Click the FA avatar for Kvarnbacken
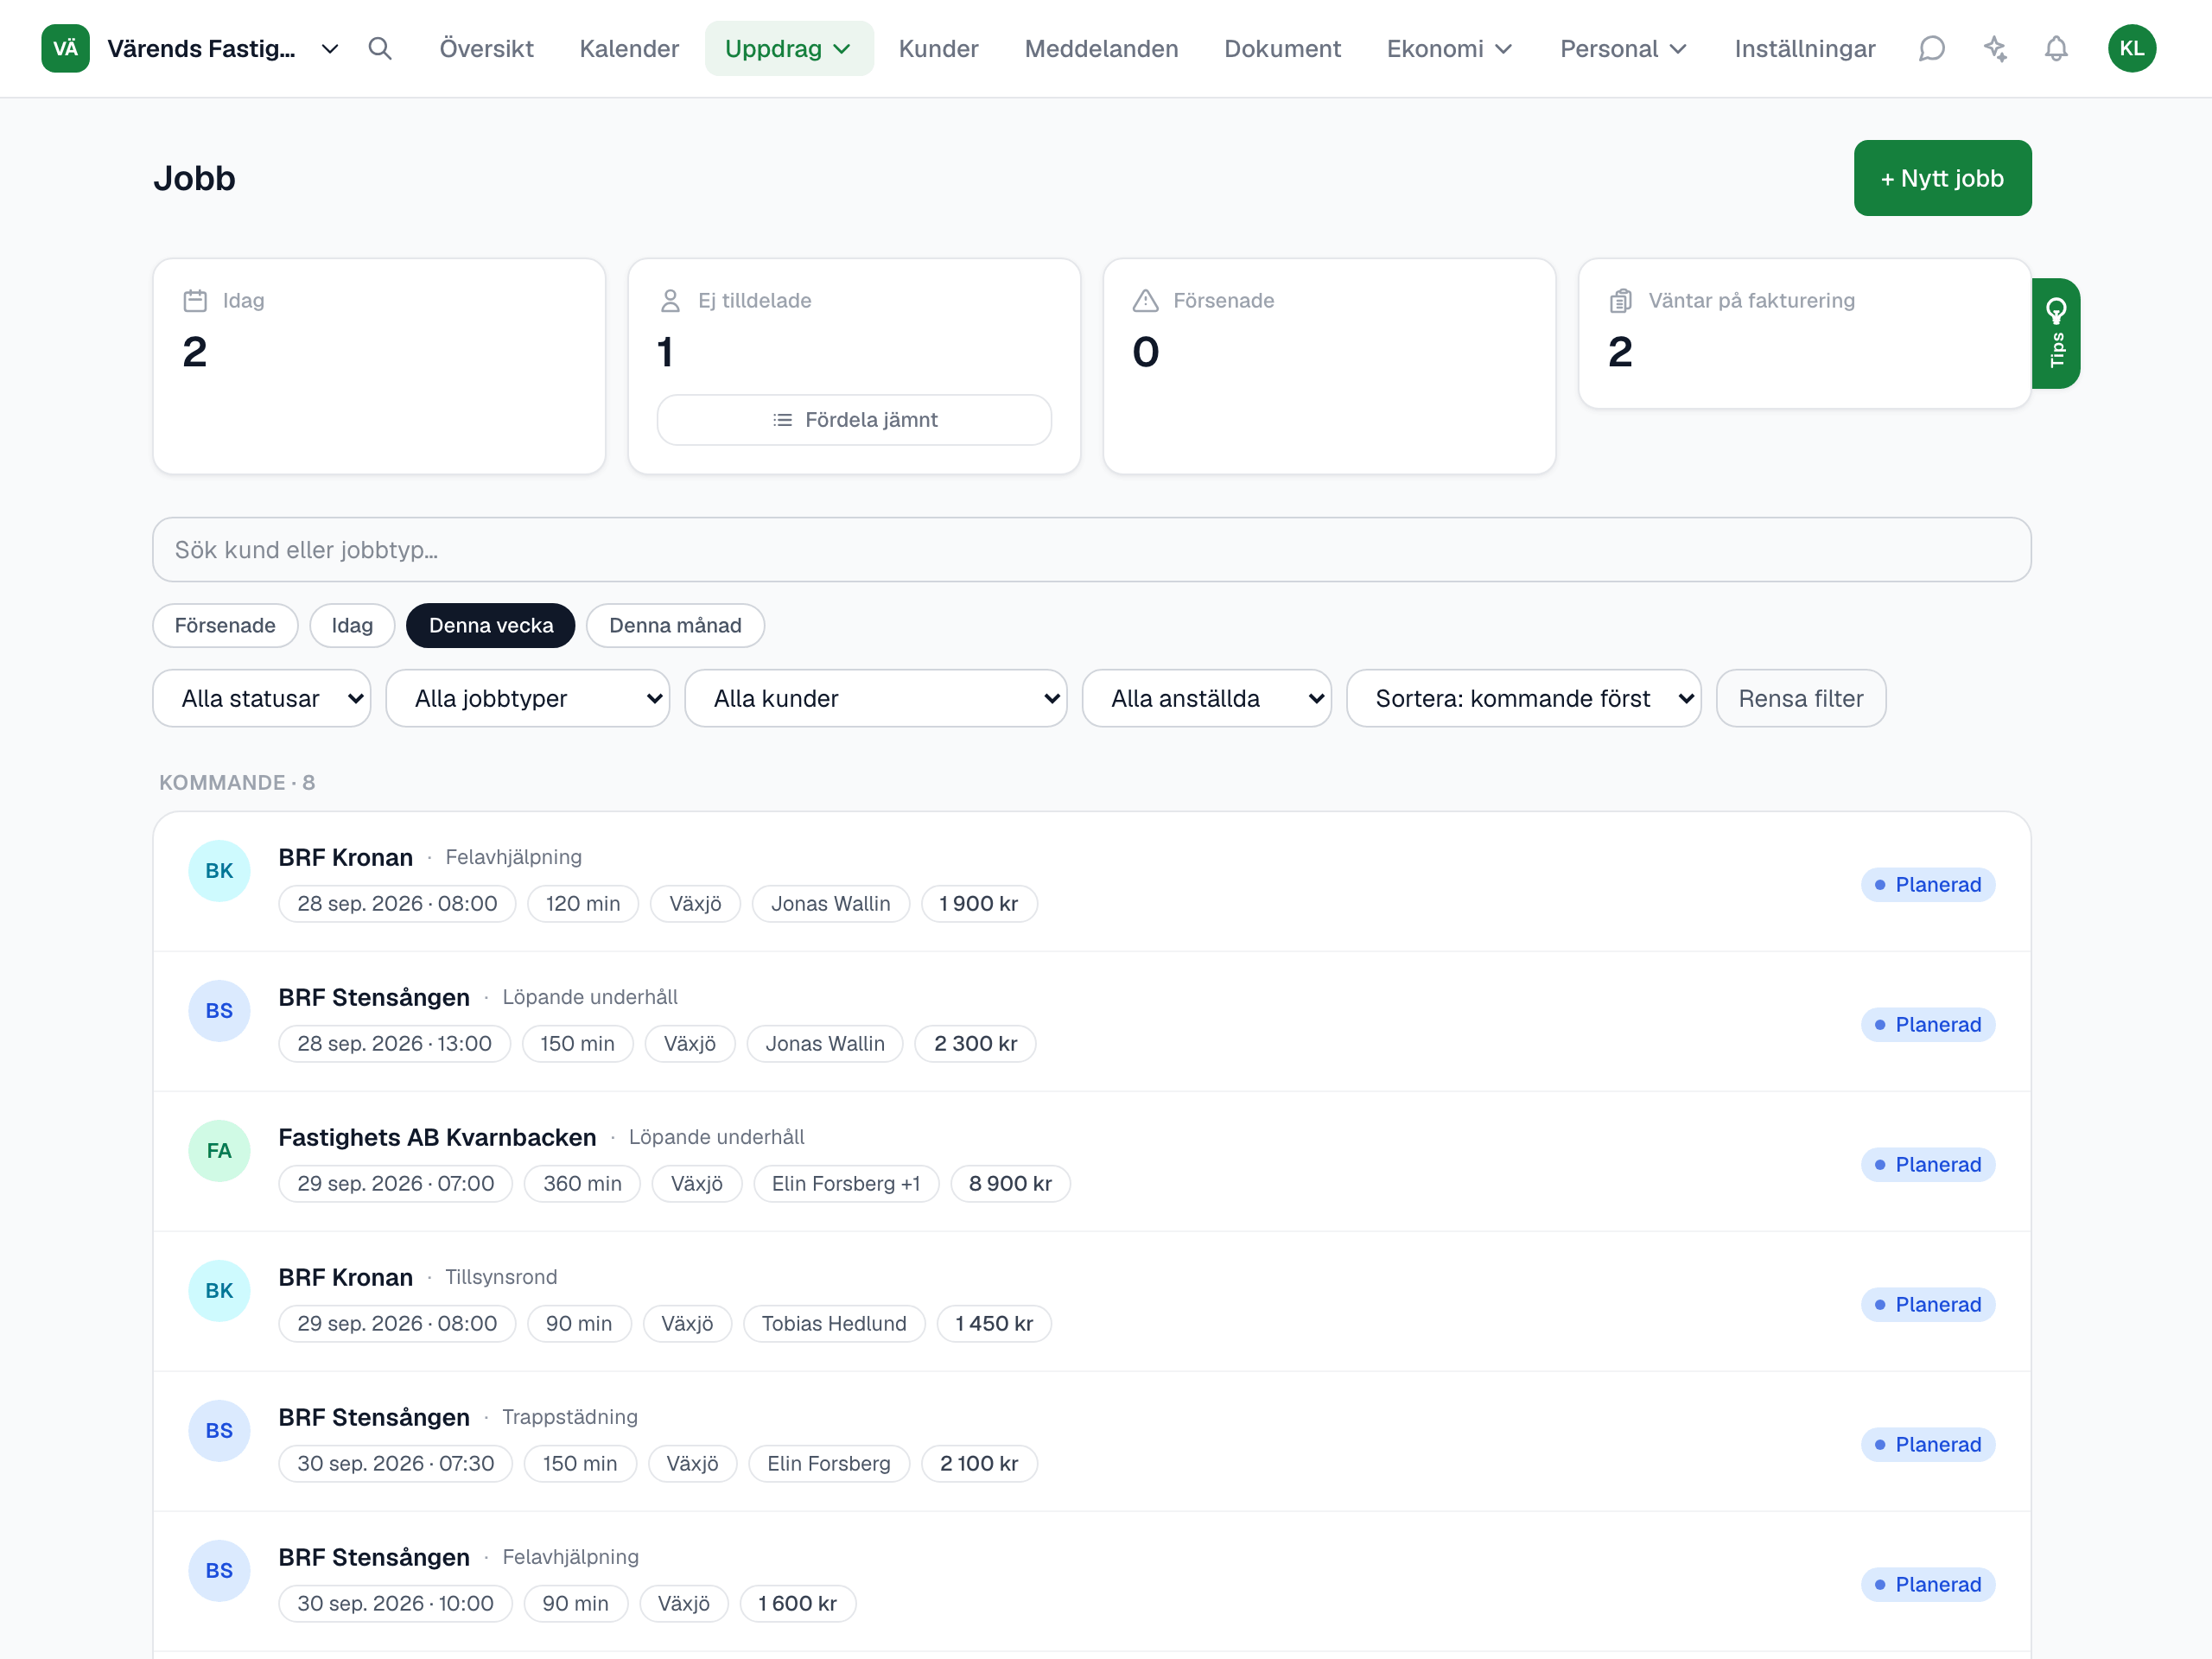Viewport: 2212px width, 1659px height. point(219,1151)
